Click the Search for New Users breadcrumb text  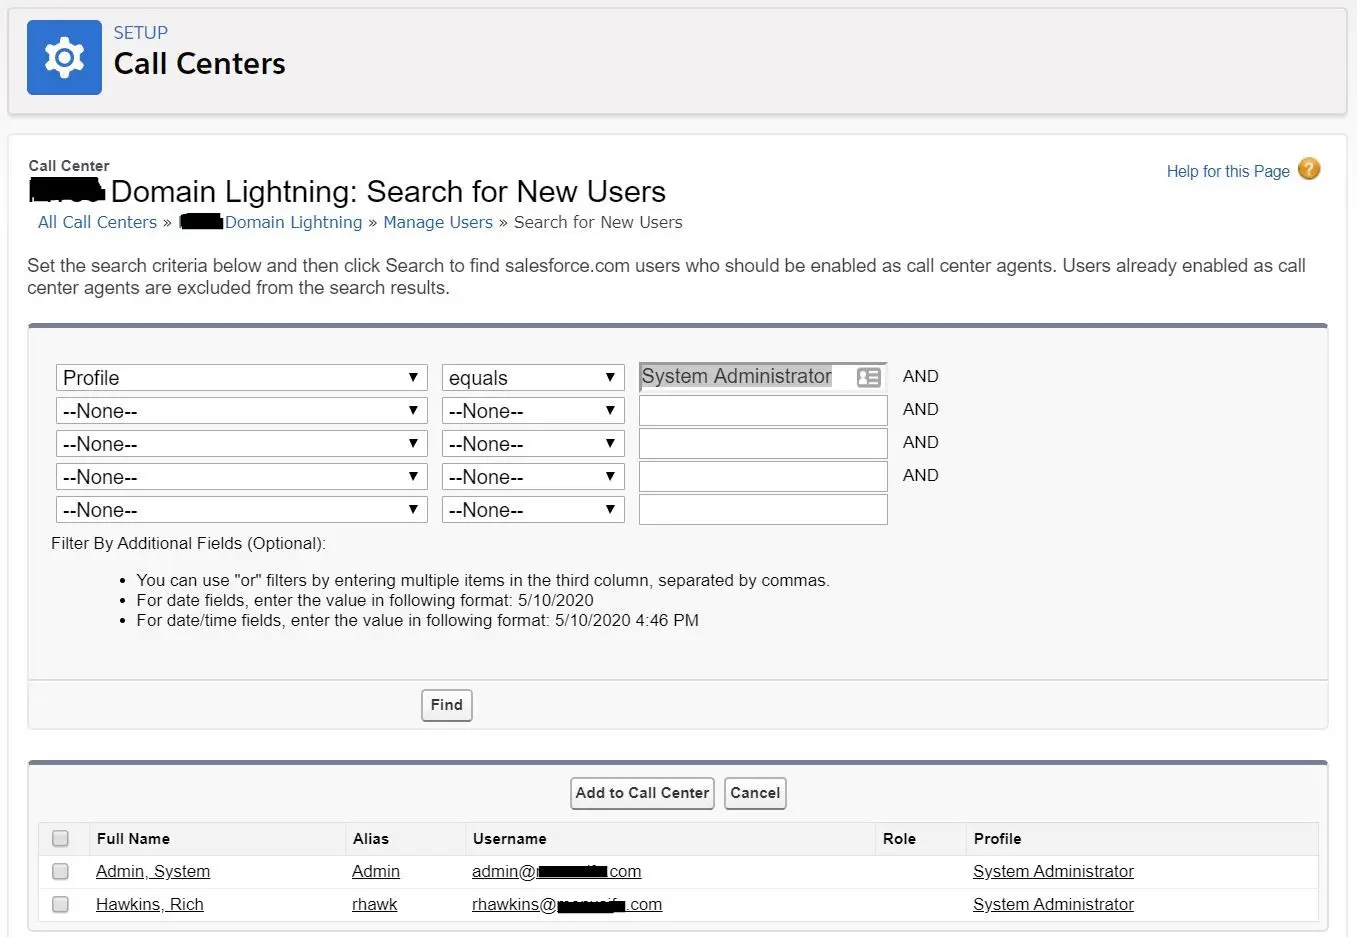[598, 222]
